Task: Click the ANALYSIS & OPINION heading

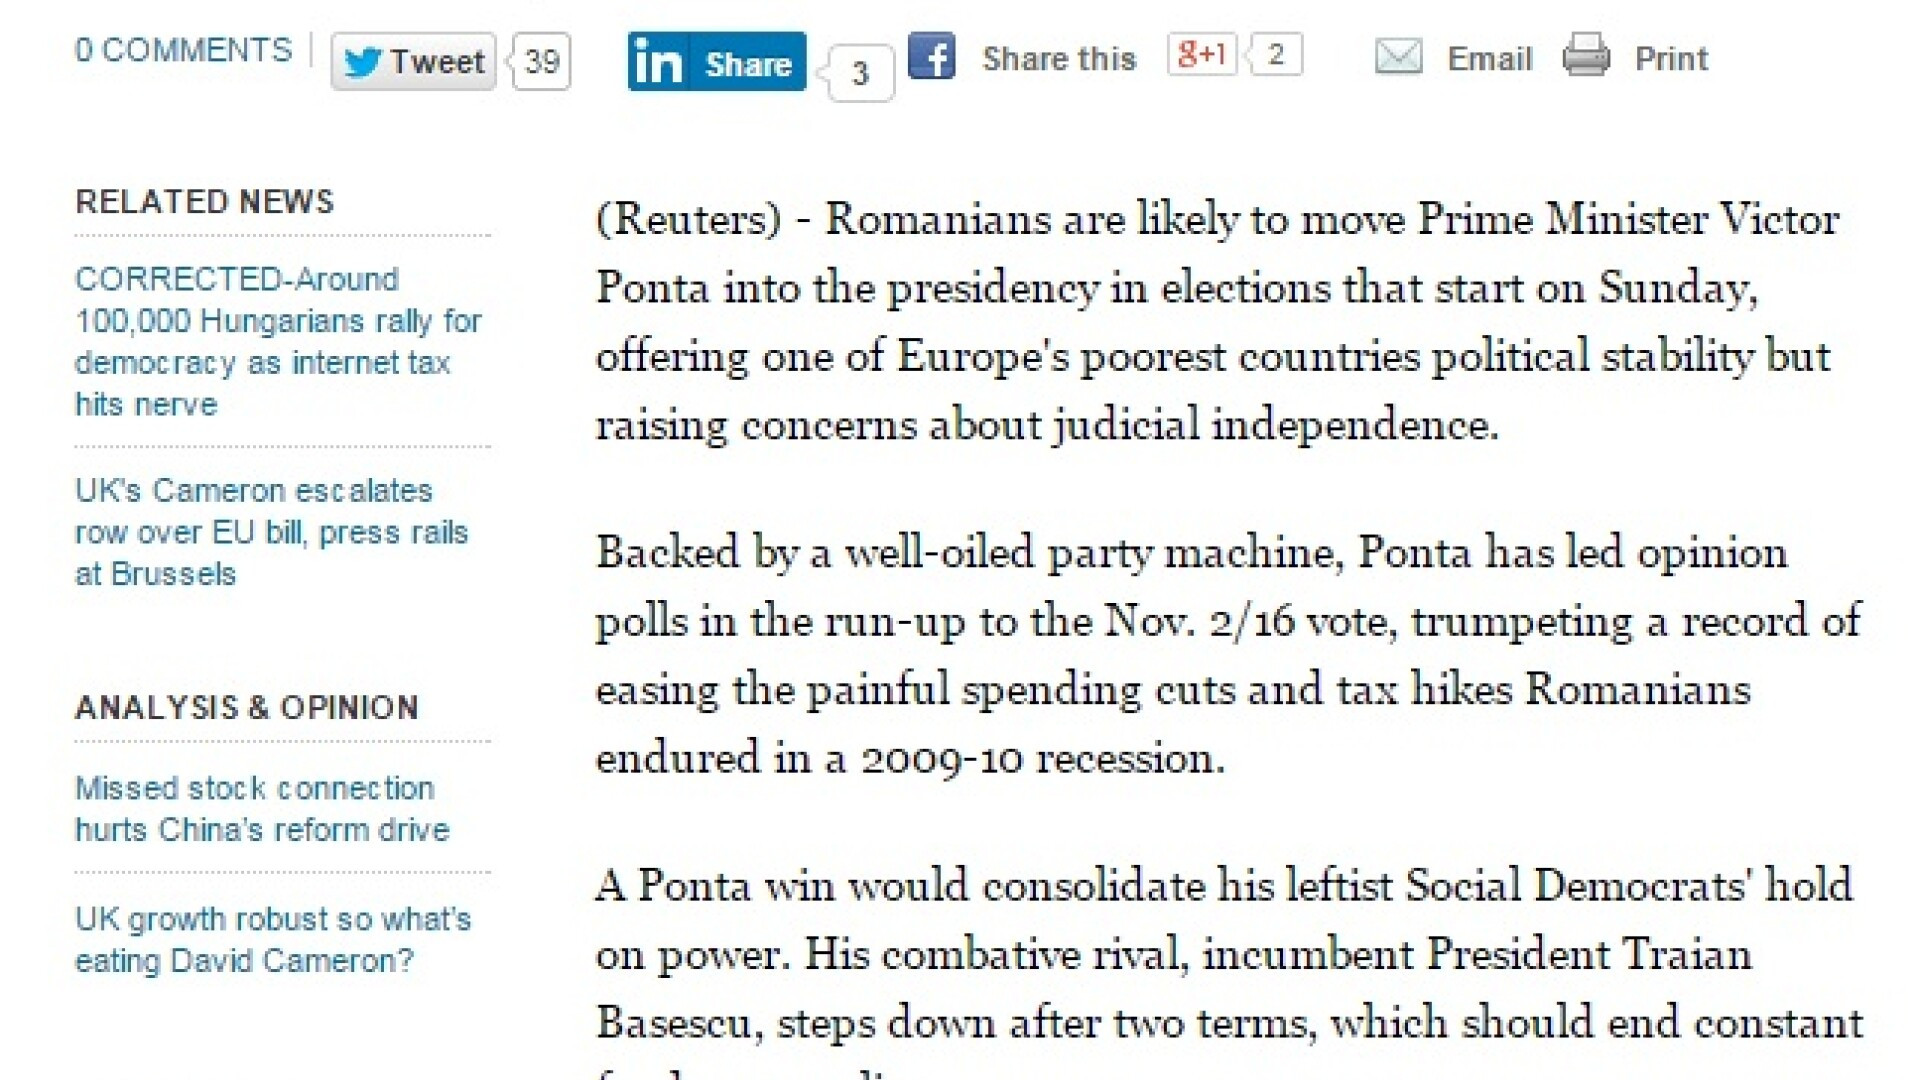Action: 246,707
